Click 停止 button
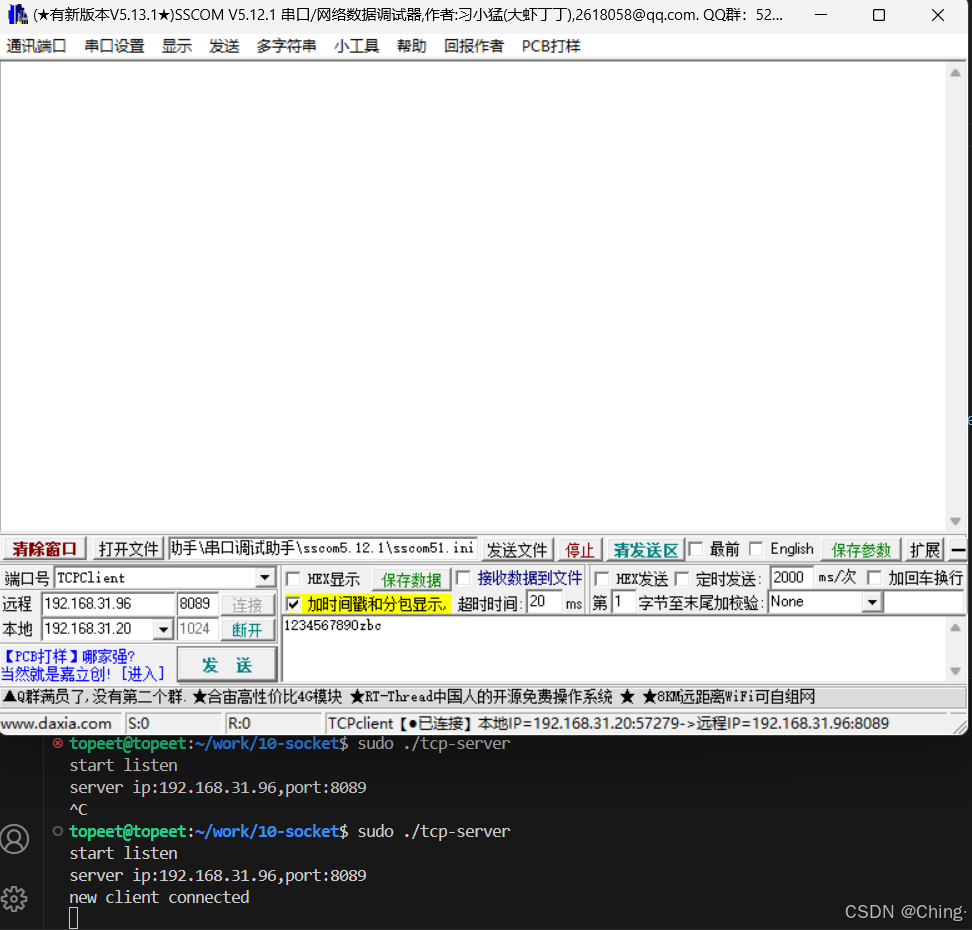972x930 pixels. point(580,550)
